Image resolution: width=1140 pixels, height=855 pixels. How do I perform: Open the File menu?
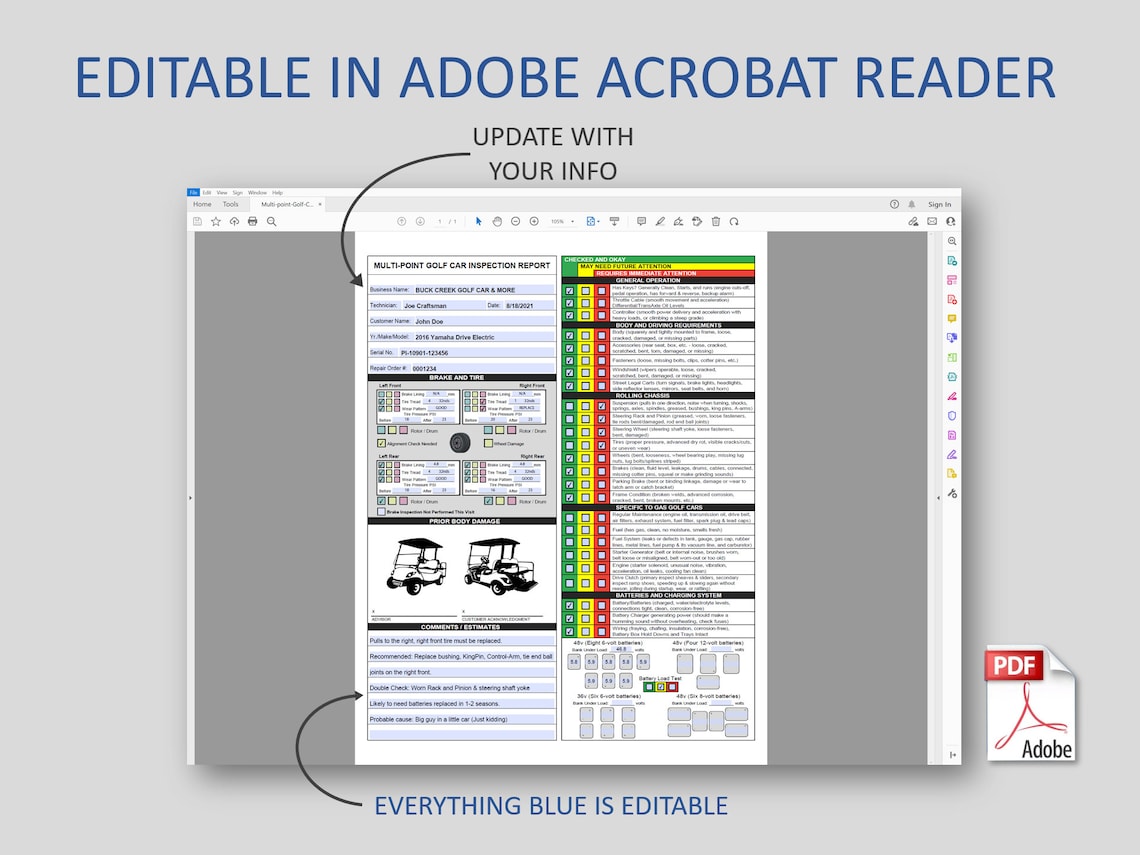point(193,193)
